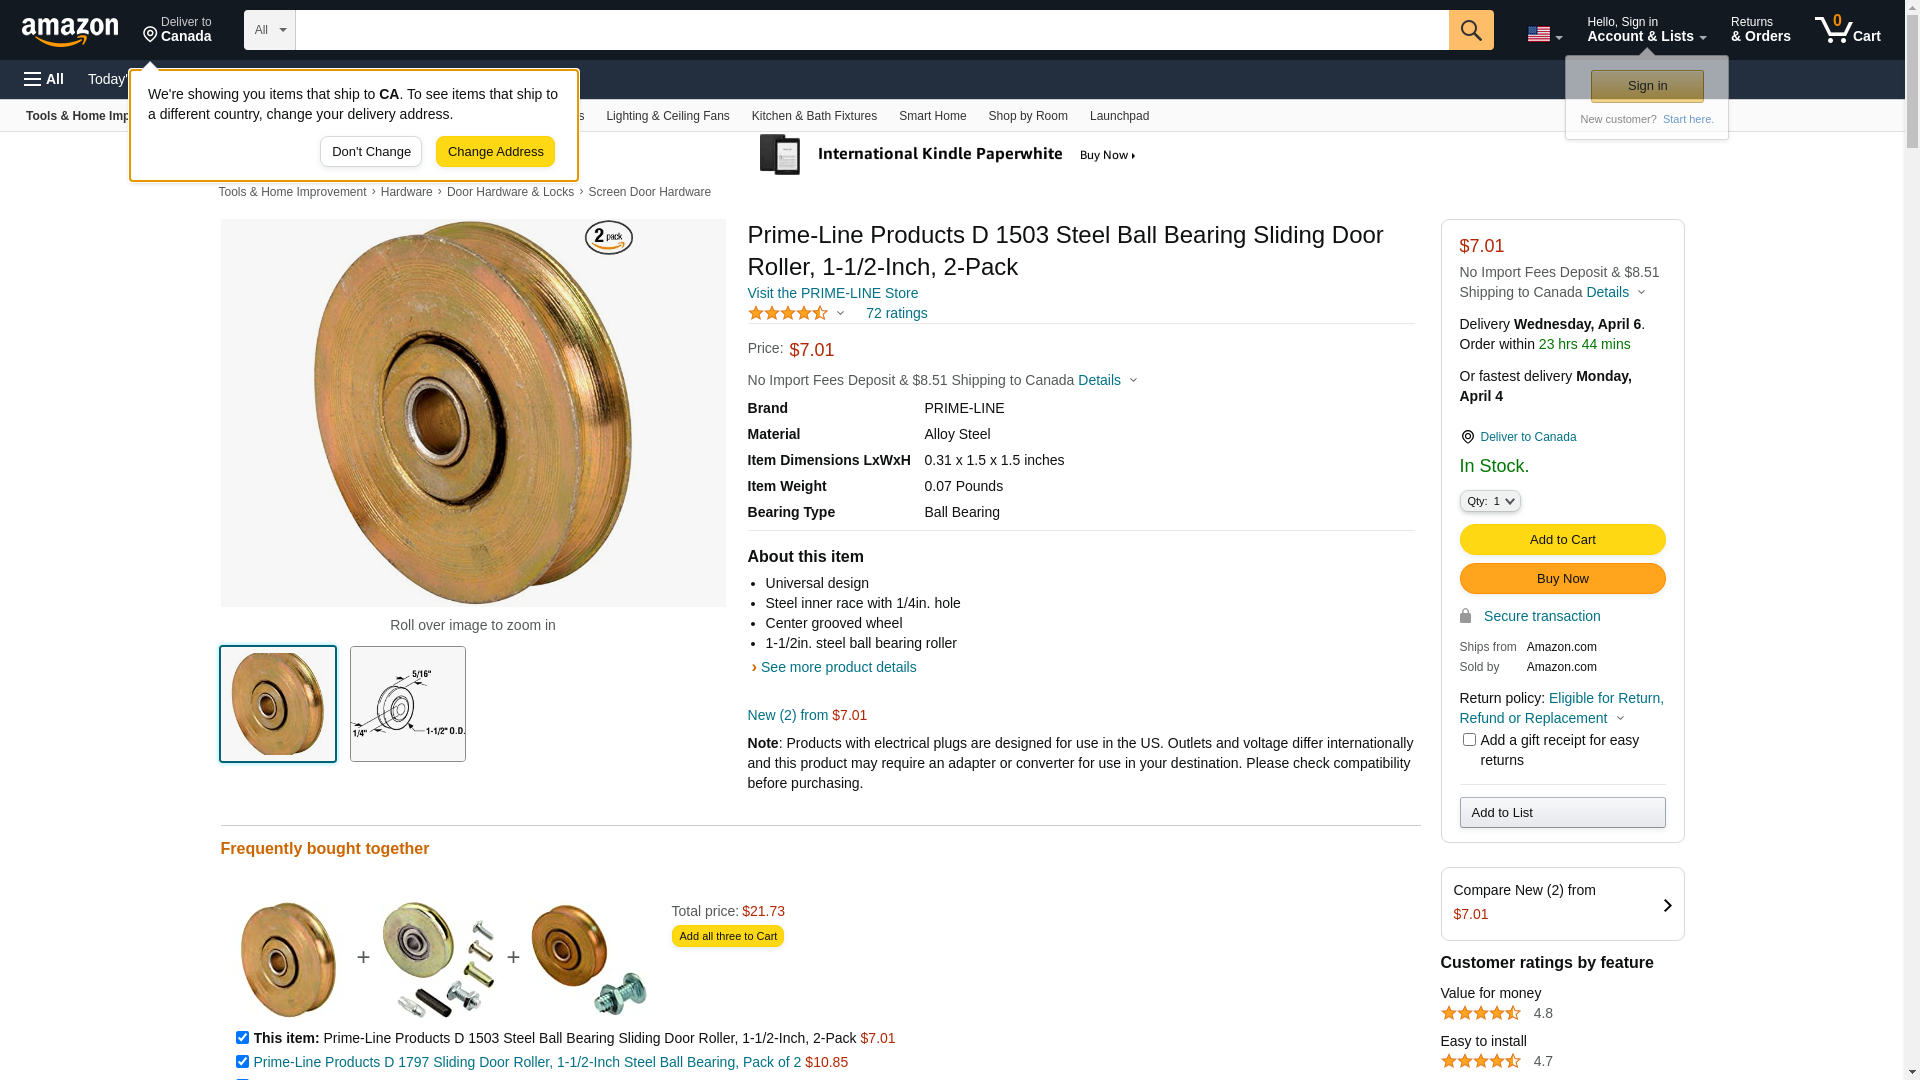Open the star rating breakdown
1920x1080 pixels.
point(796,313)
